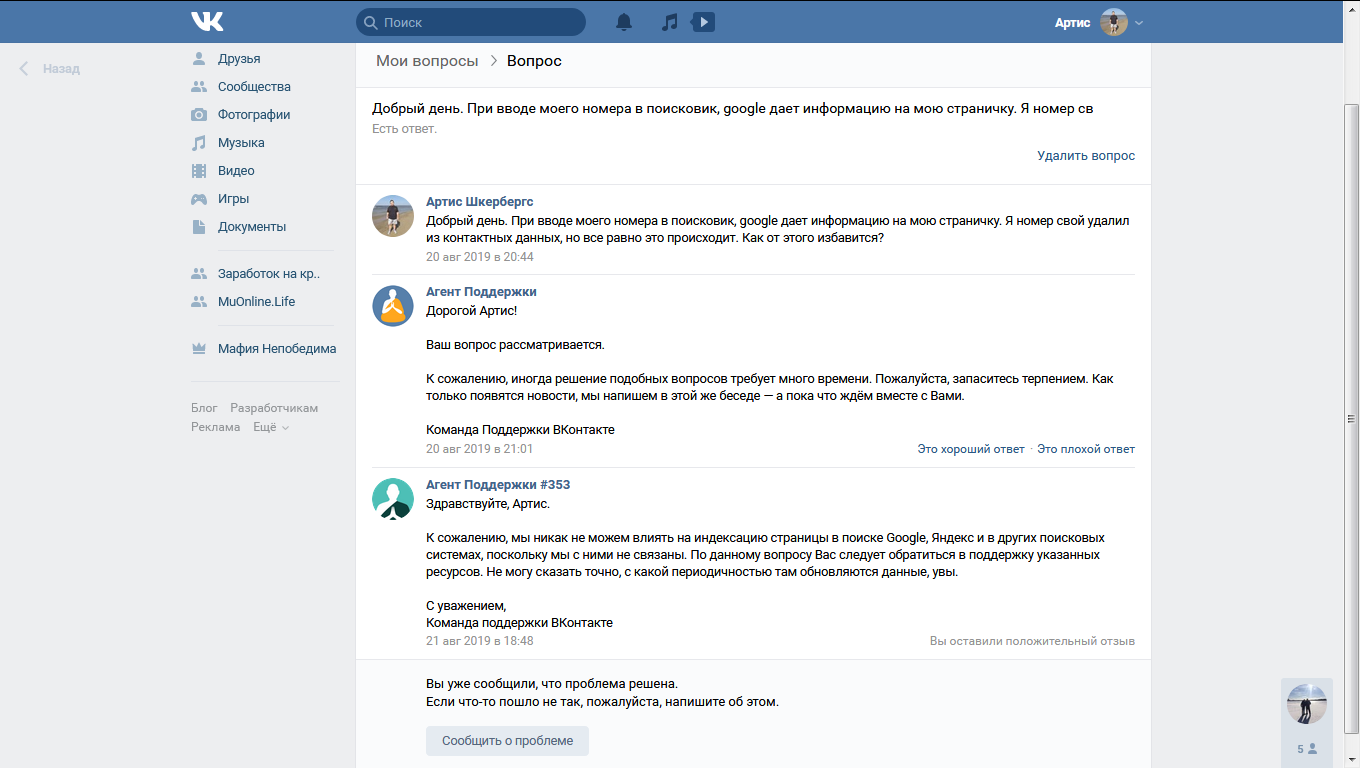This screenshot has width=1360, height=768.
Task: Click the Игры gamepad icon
Action: 199,199
